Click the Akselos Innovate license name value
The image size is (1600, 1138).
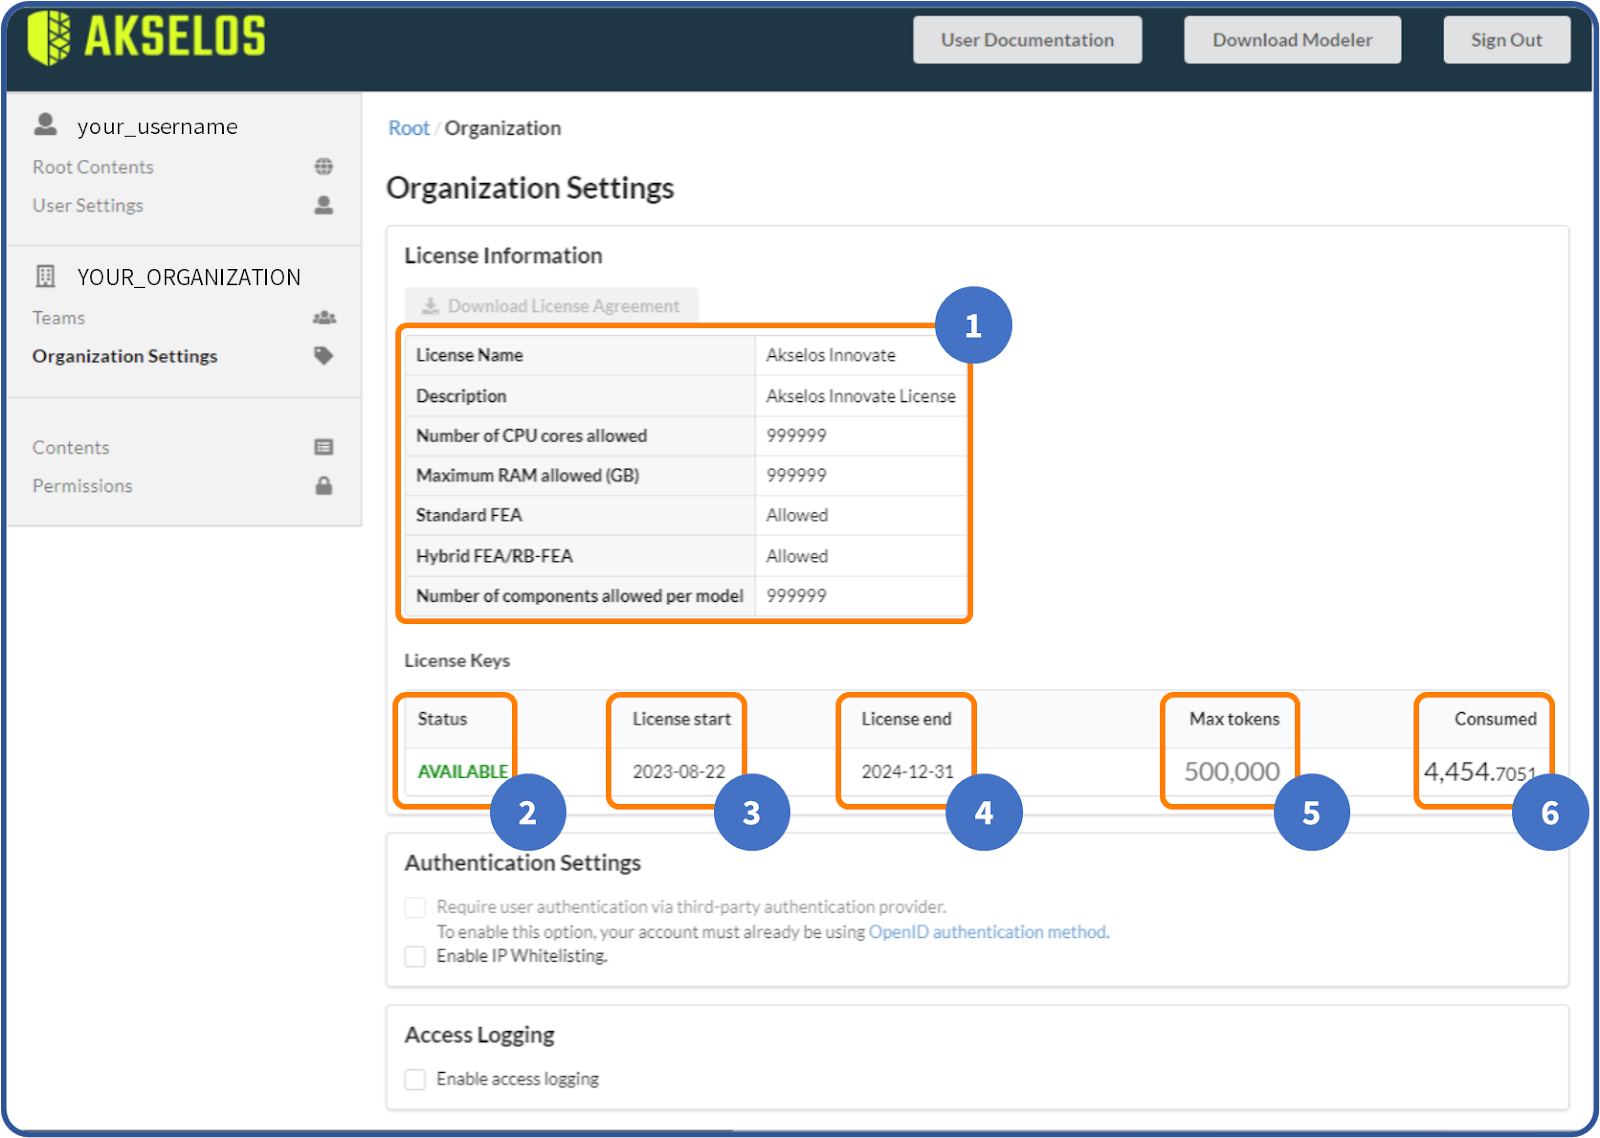click(x=831, y=355)
